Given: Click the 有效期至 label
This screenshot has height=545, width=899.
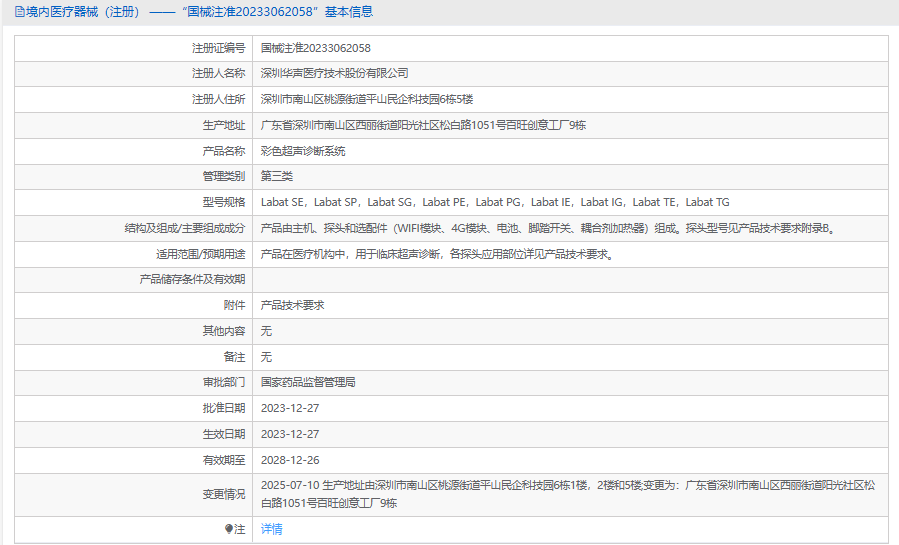Looking at the screenshot, I should (224, 460).
